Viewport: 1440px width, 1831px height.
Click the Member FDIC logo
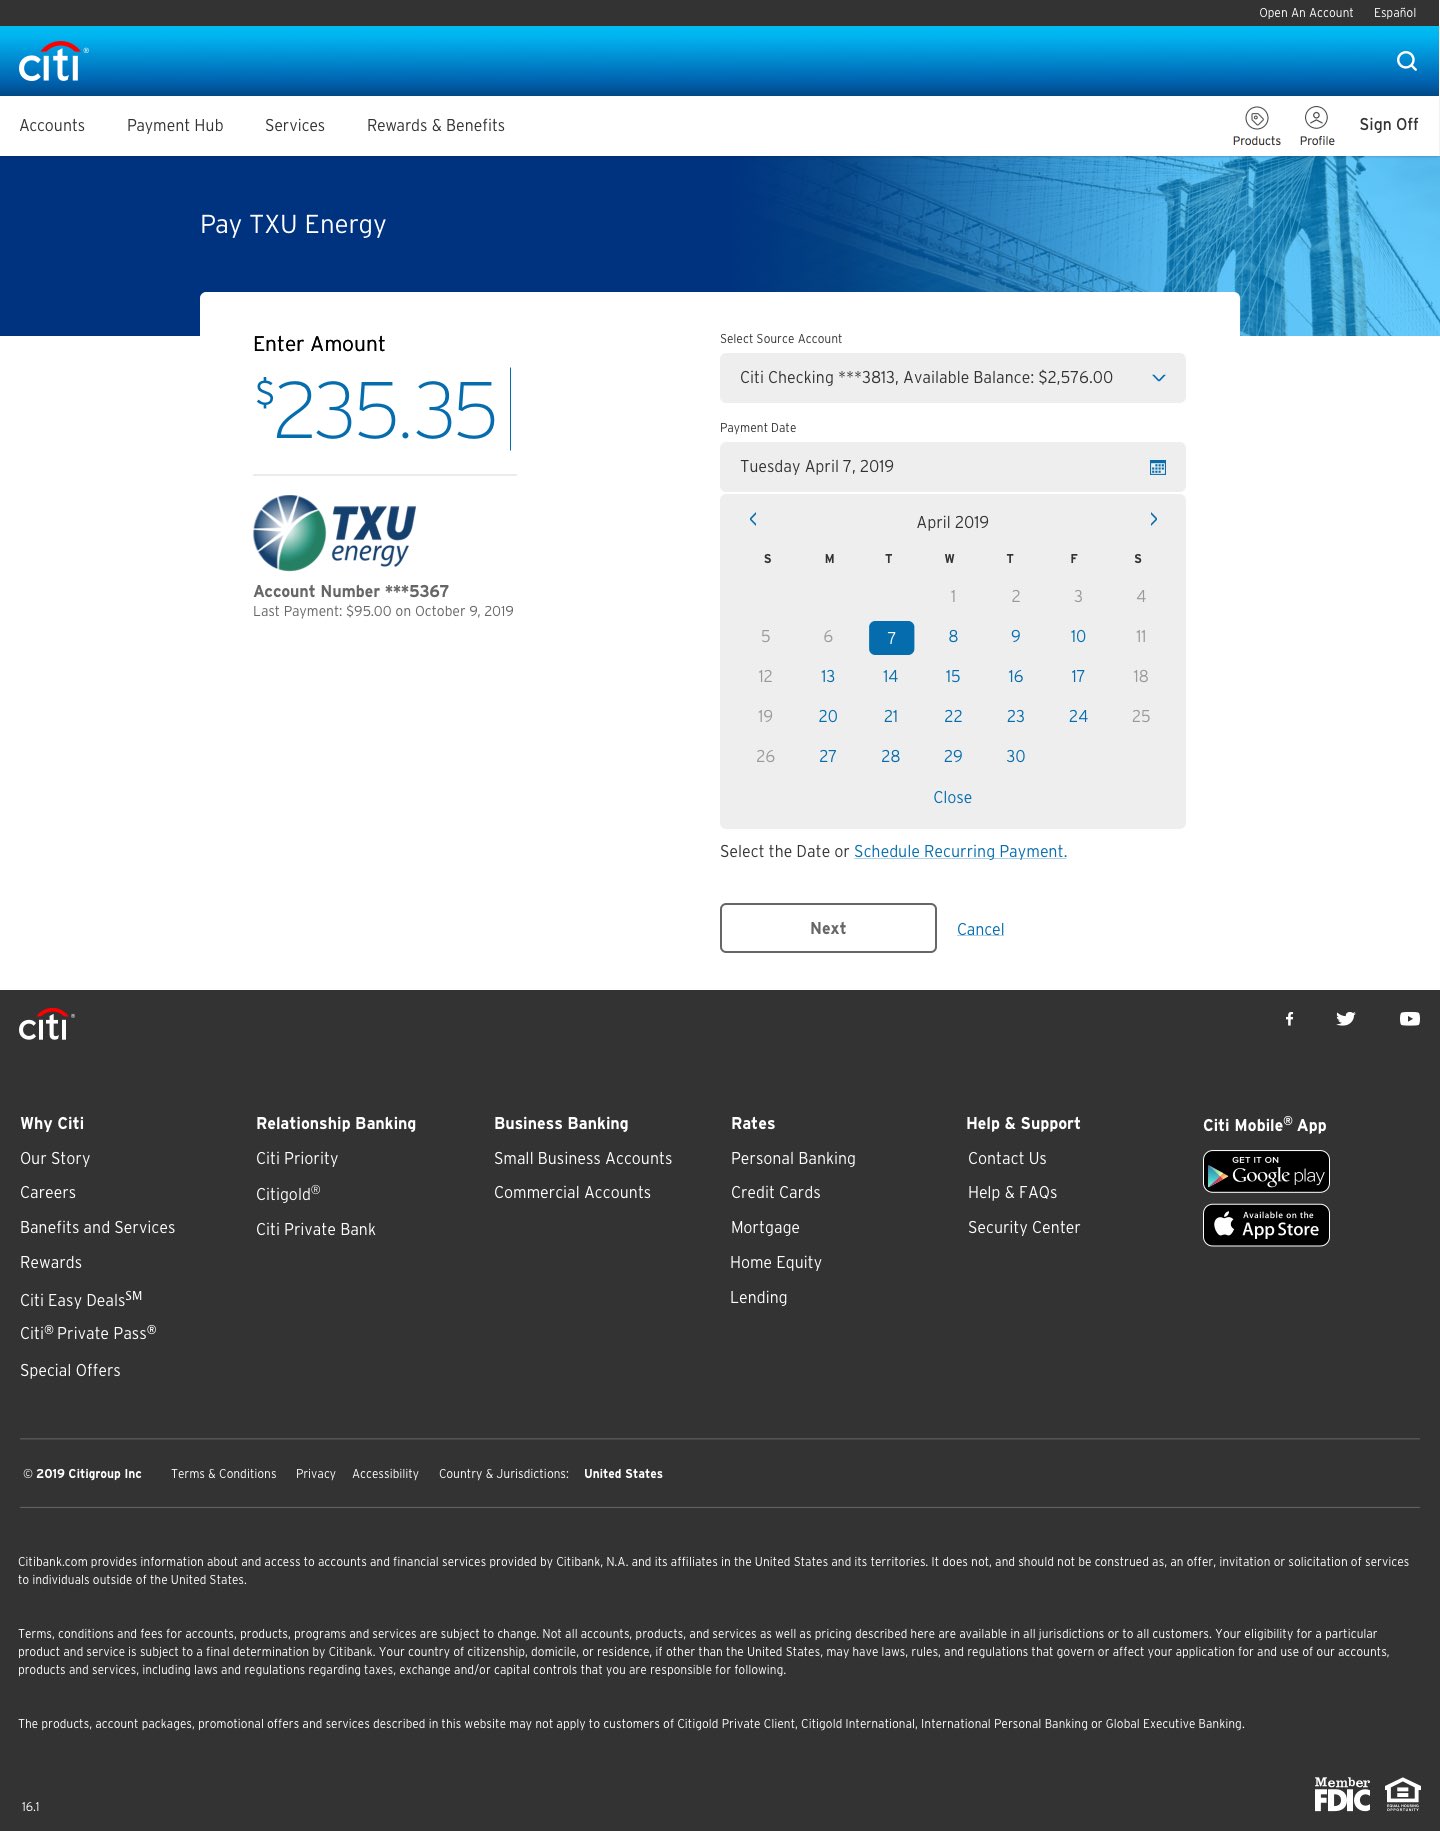(1342, 1794)
